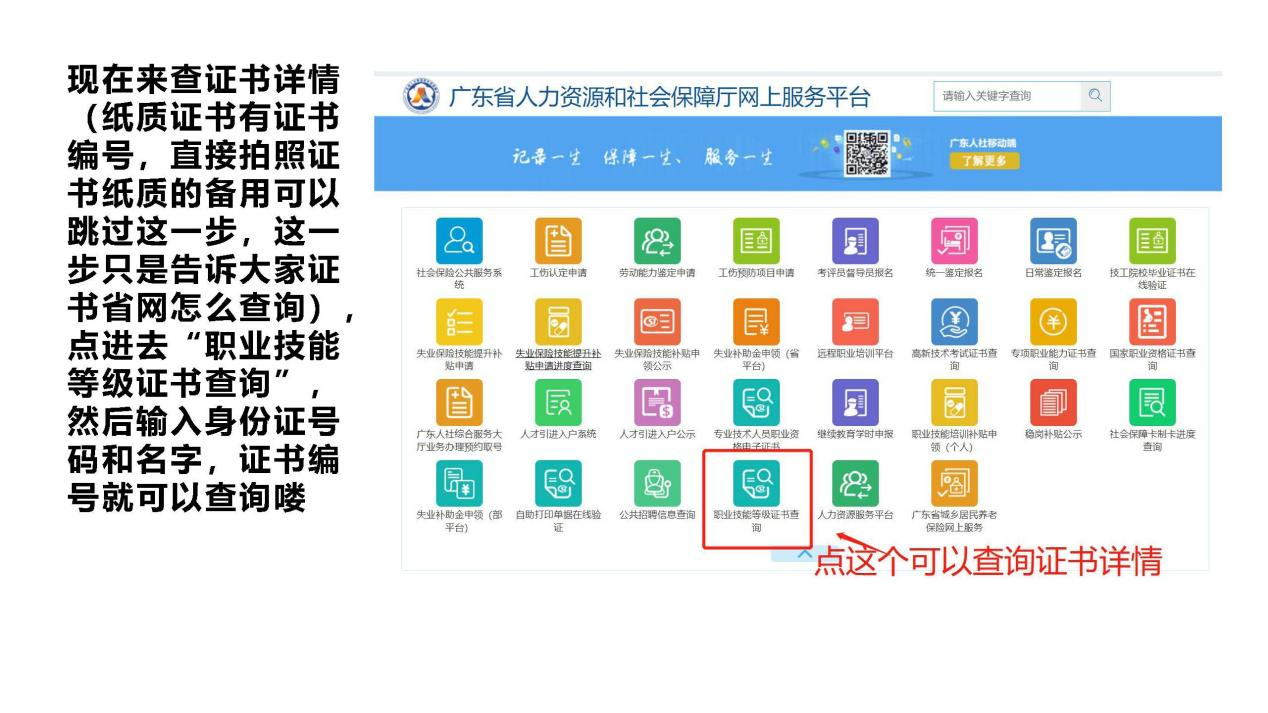Image resolution: width=1268 pixels, height=713 pixels.
Task: Click the 统一鉴定报名 icon
Action: tap(954, 241)
